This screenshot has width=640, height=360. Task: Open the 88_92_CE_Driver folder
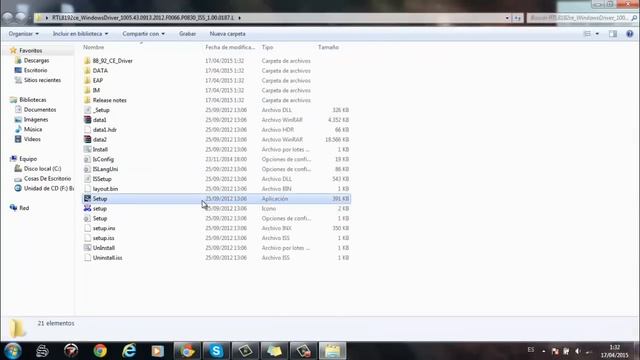pos(112,61)
